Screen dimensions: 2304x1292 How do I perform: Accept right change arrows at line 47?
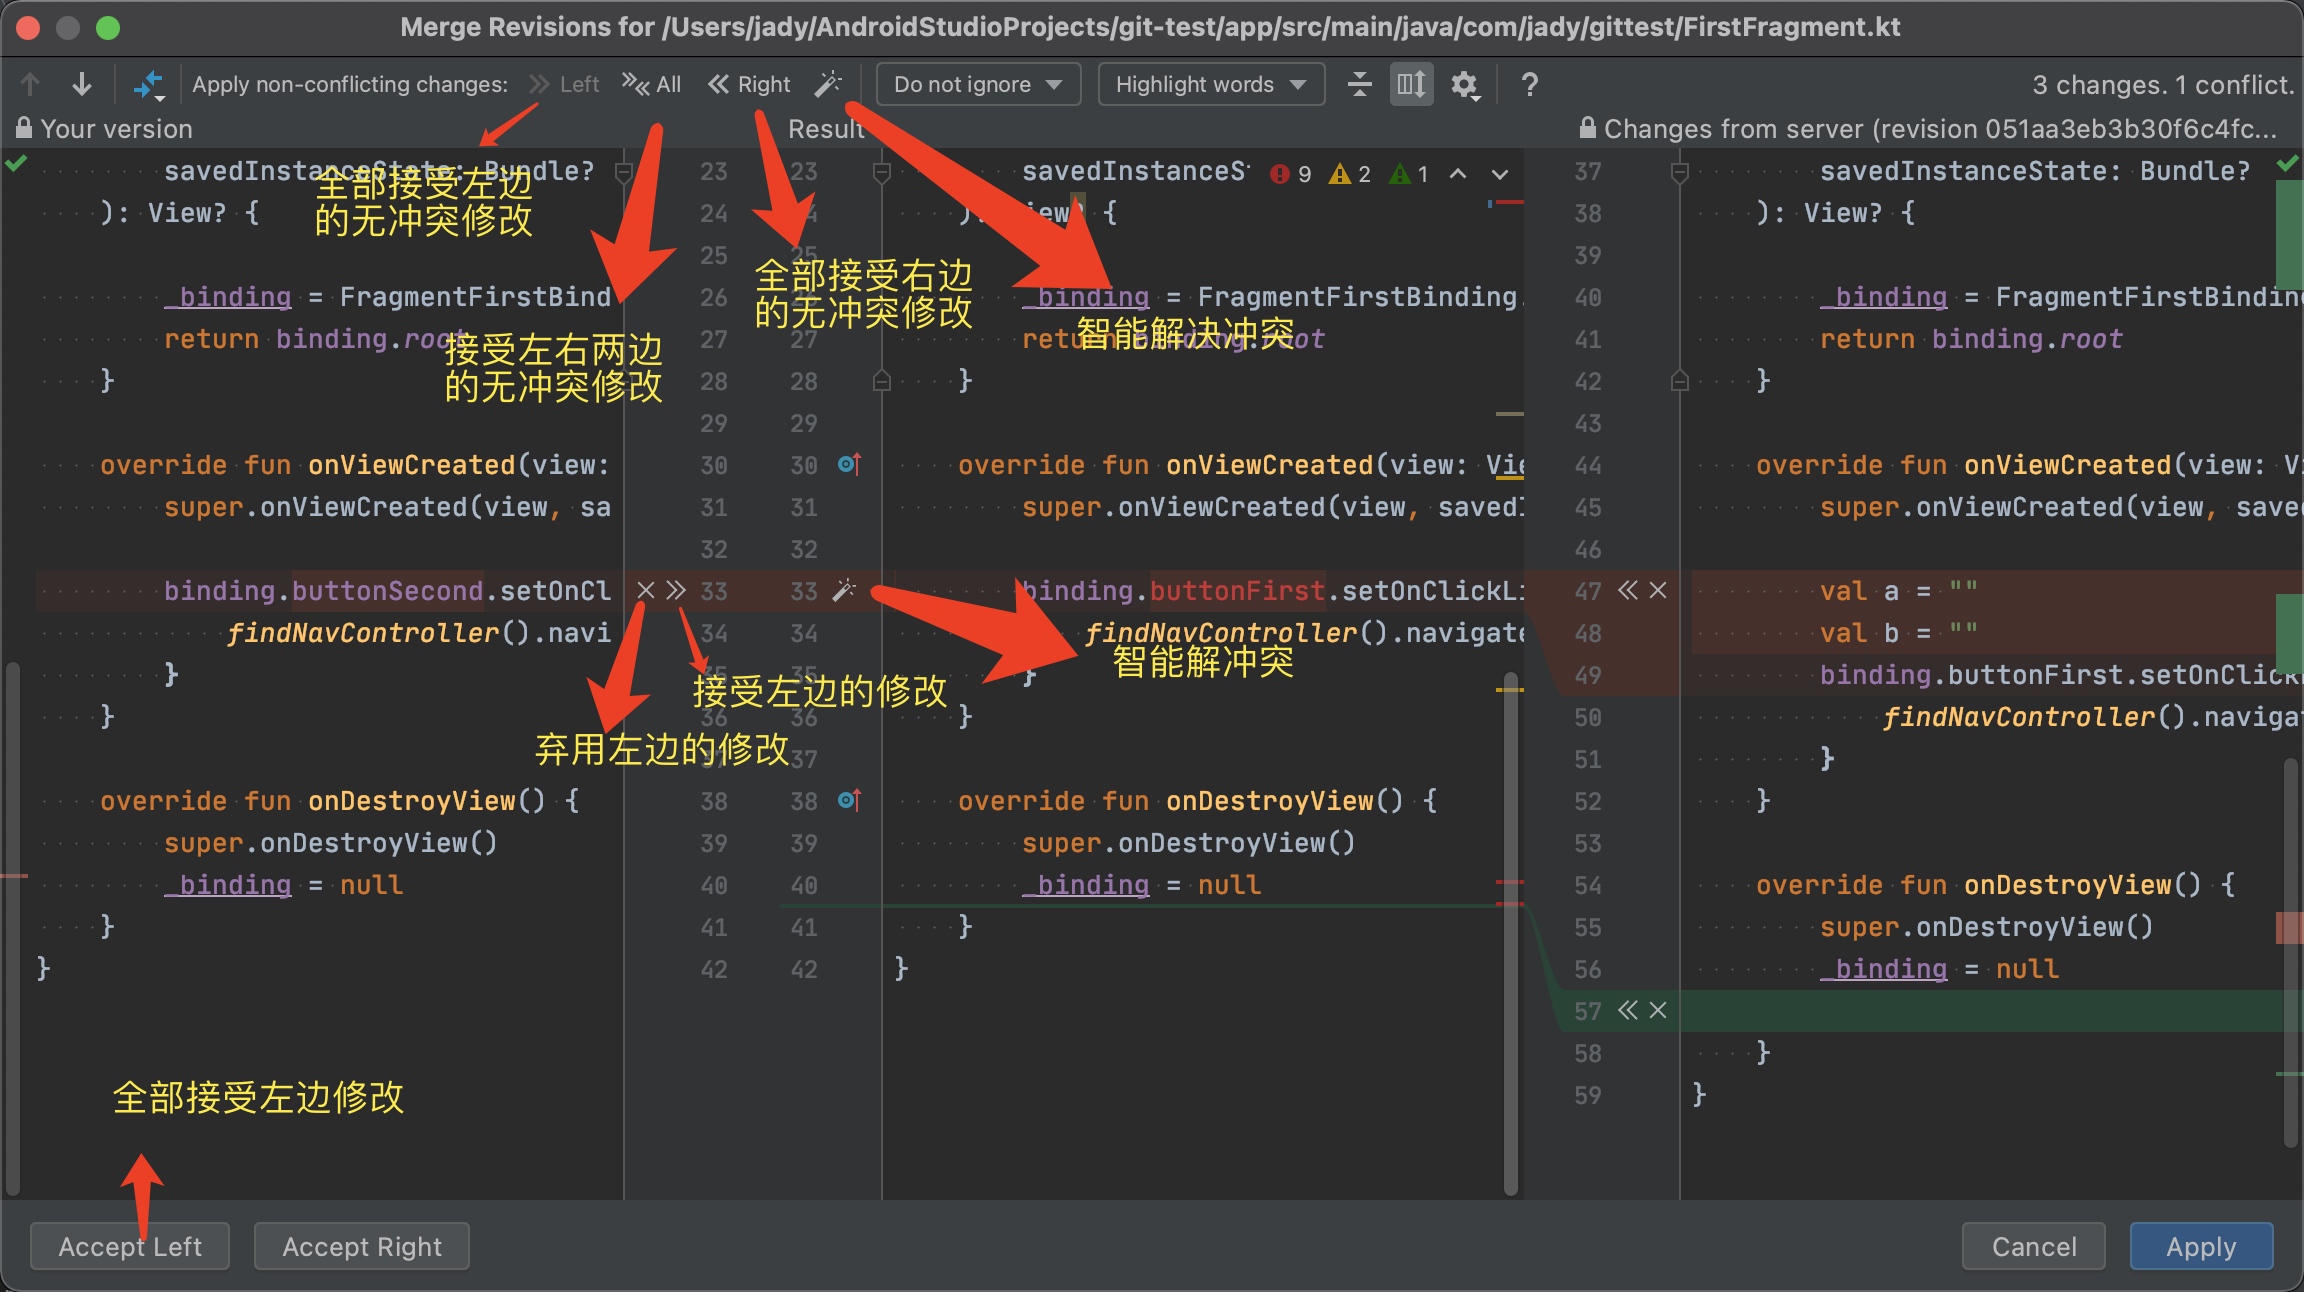click(x=1627, y=591)
